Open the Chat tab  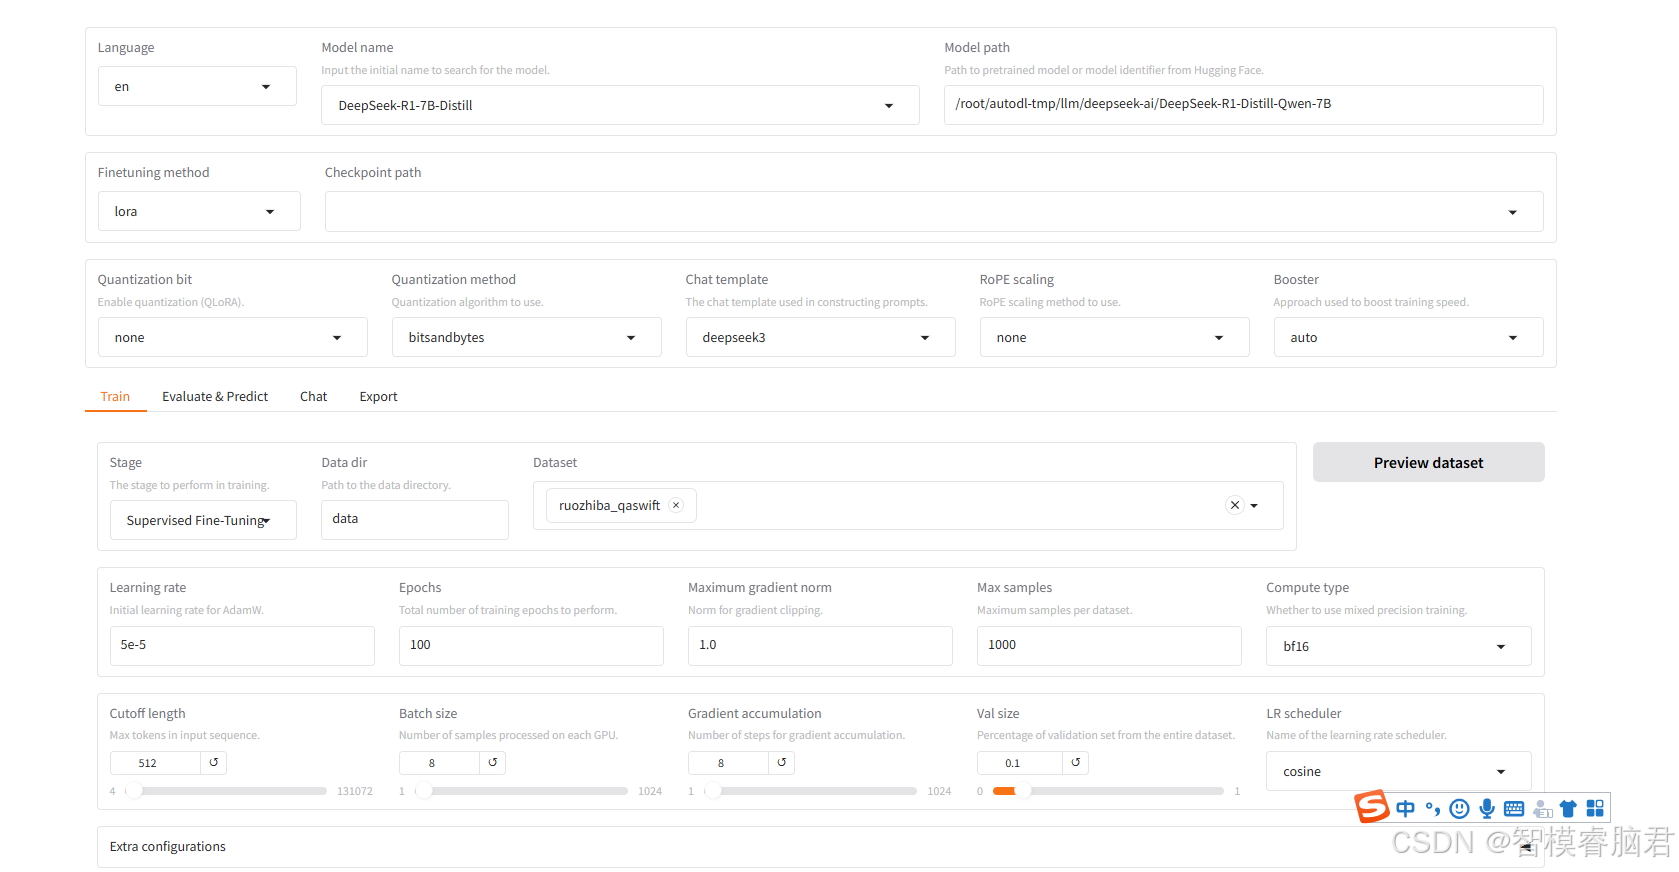(x=313, y=396)
